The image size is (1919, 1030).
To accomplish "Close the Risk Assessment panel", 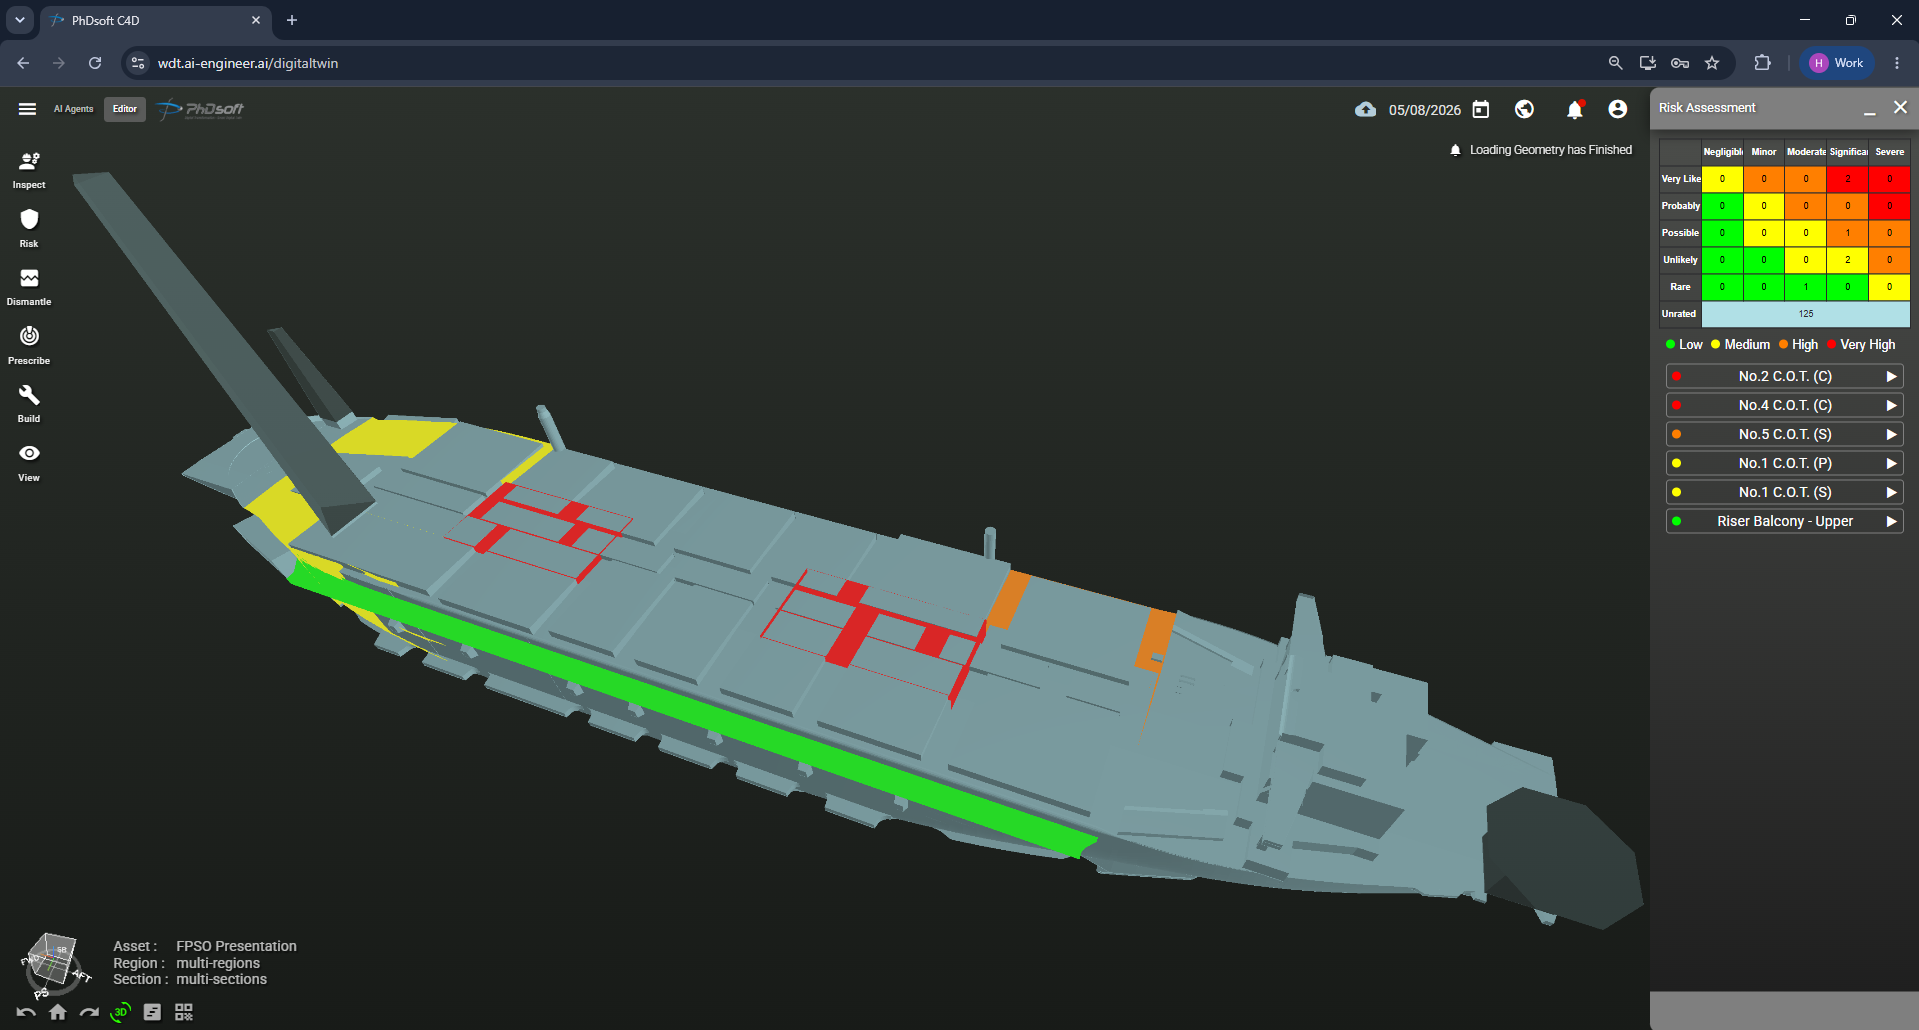I will point(1900,107).
